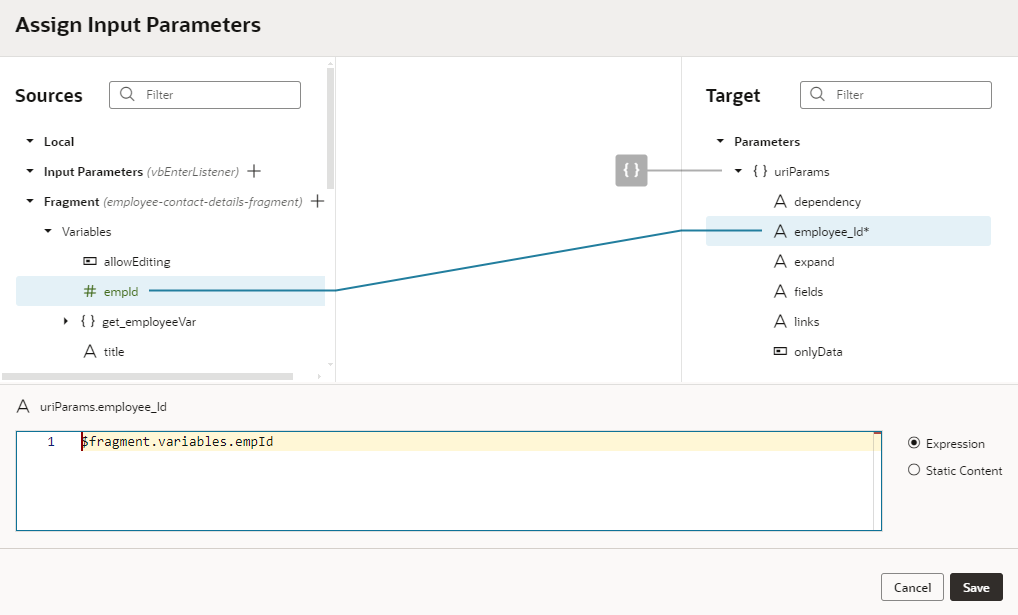Click the magnifier icon in Target filter
Screen dimensions: 1018x615
[816, 94]
